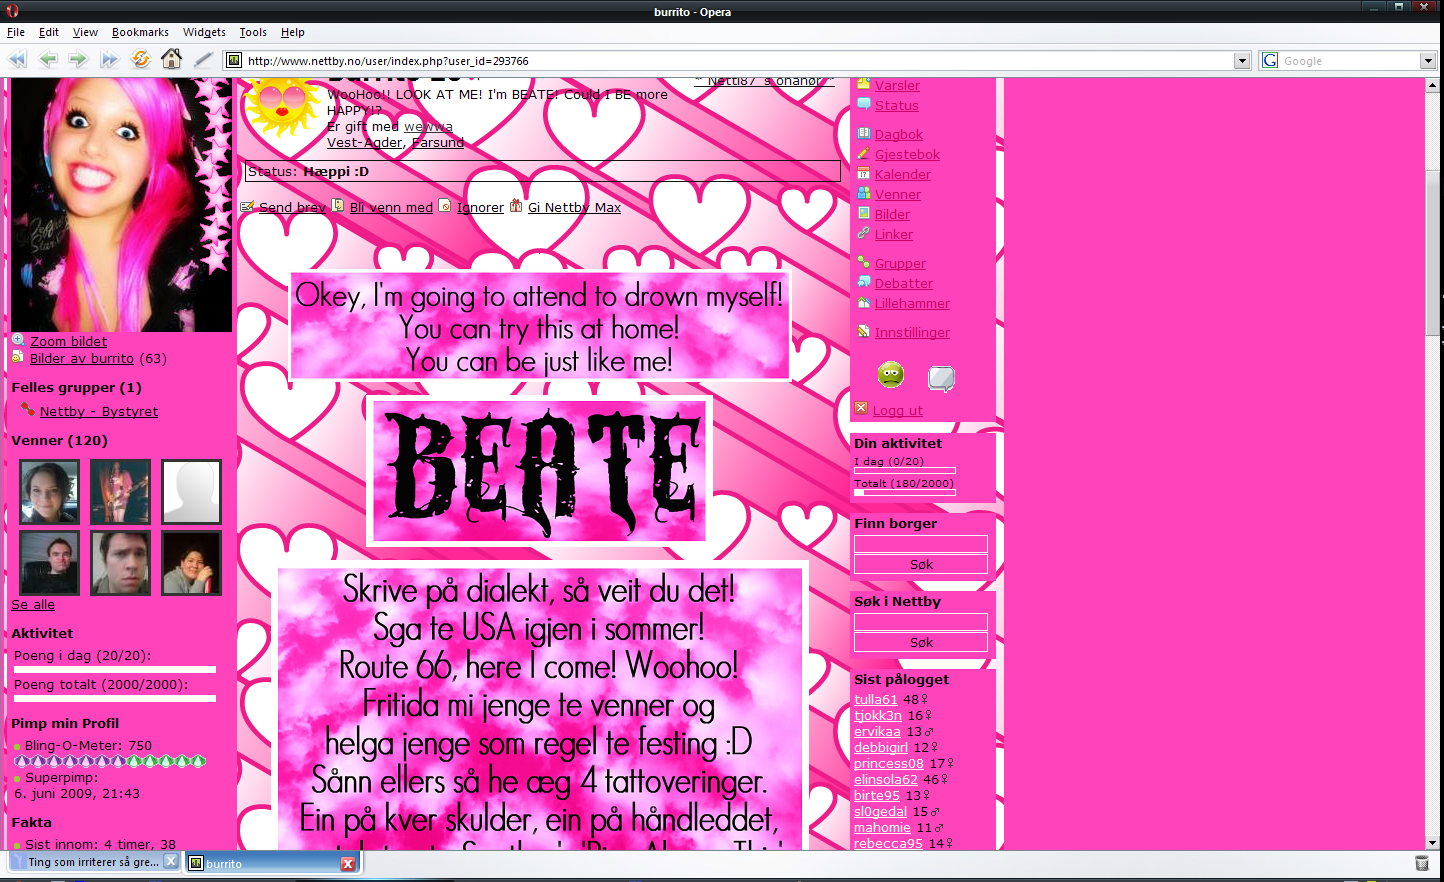Focus the Finn borger input field

click(921, 544)
